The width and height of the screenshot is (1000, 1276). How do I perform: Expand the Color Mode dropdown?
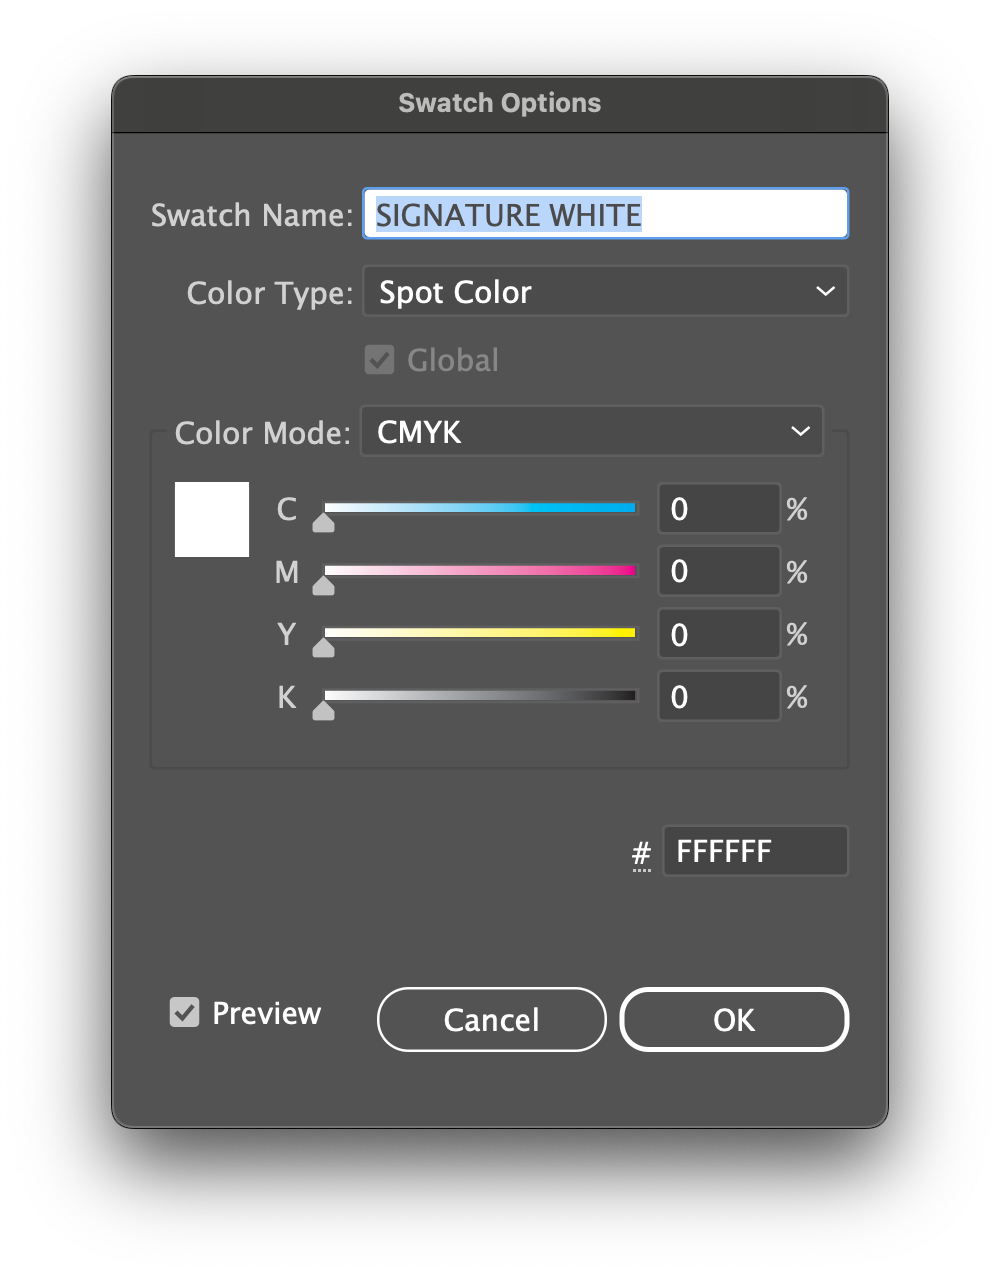coord(591,432)
